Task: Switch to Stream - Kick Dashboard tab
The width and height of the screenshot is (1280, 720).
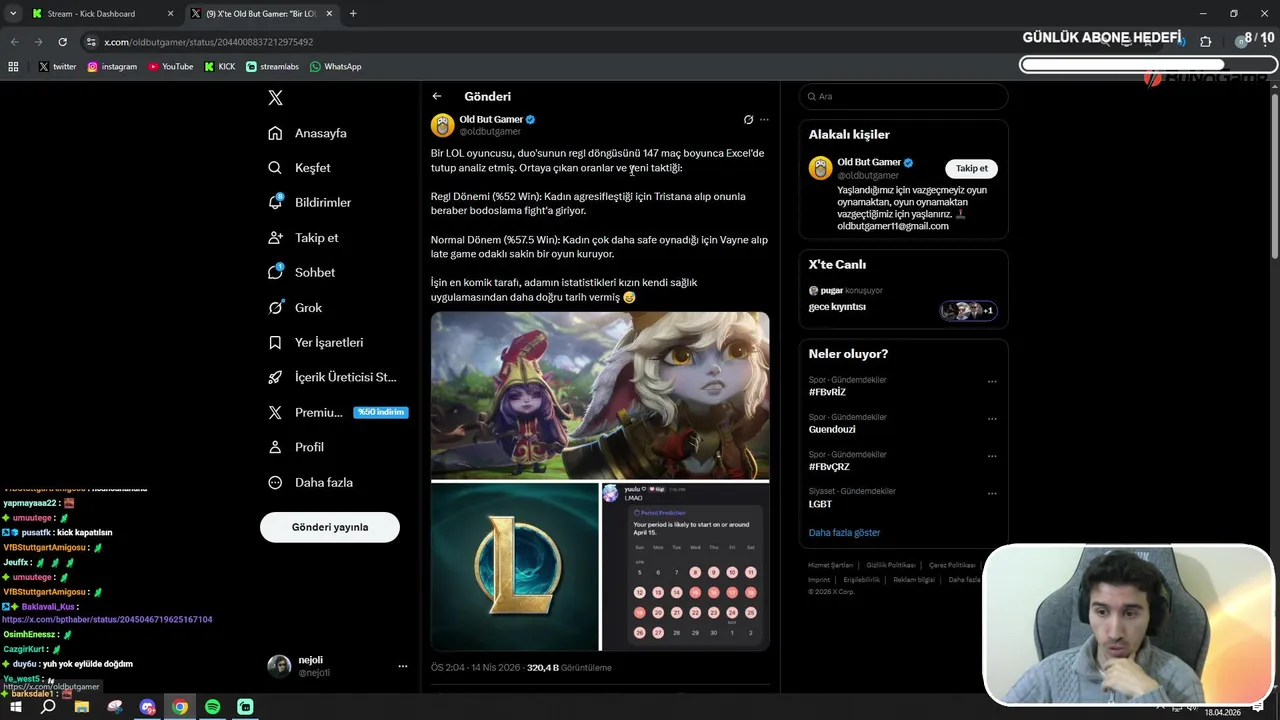Action: 102,14
